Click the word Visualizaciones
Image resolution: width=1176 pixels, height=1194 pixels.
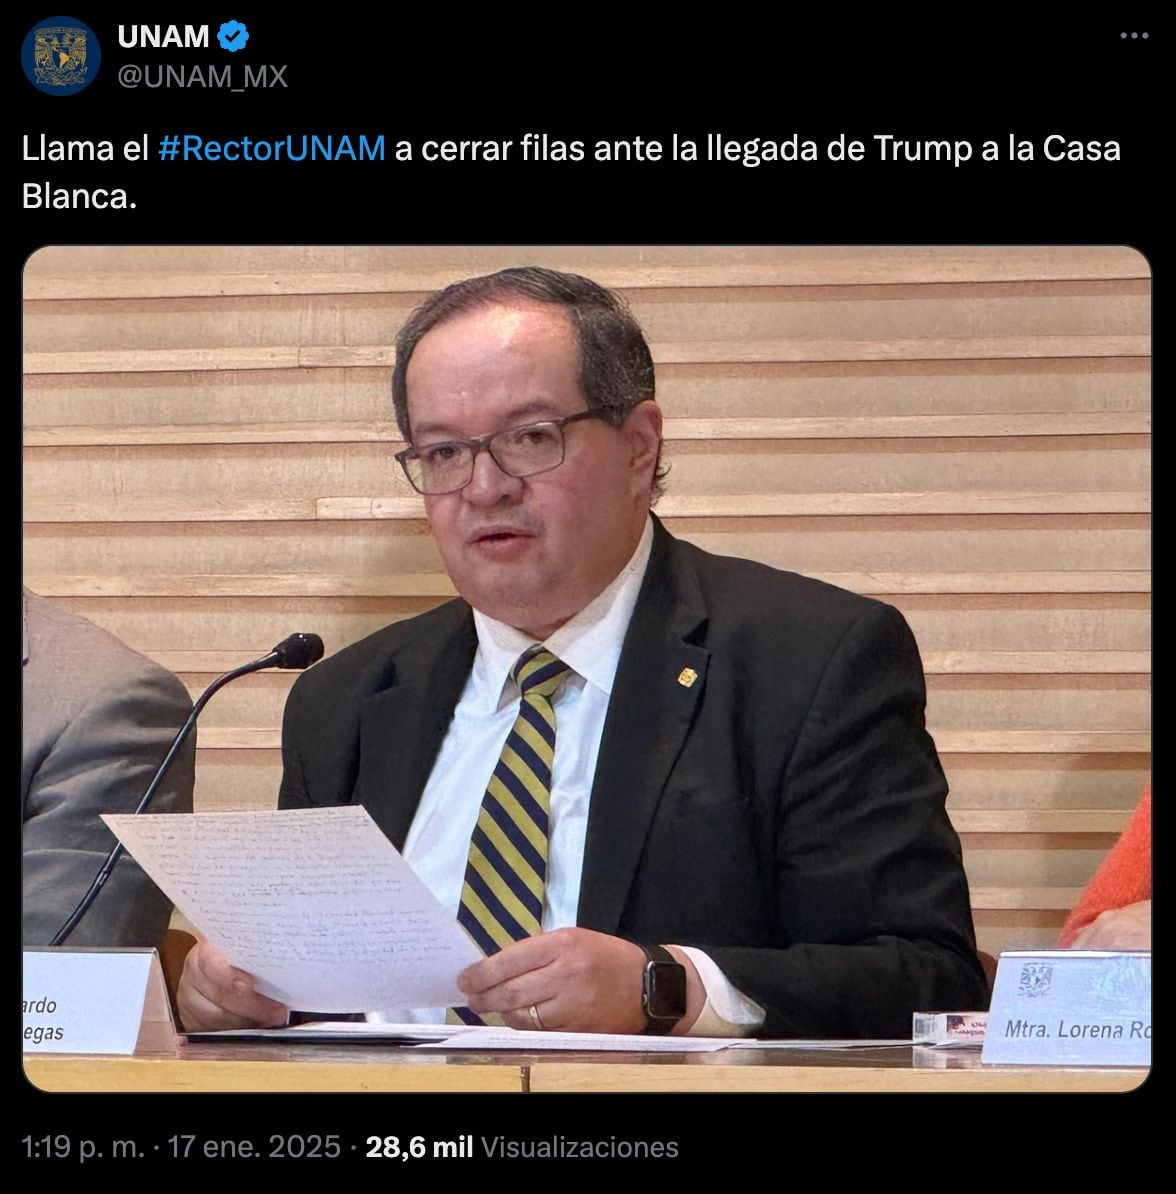(580, 1147)
